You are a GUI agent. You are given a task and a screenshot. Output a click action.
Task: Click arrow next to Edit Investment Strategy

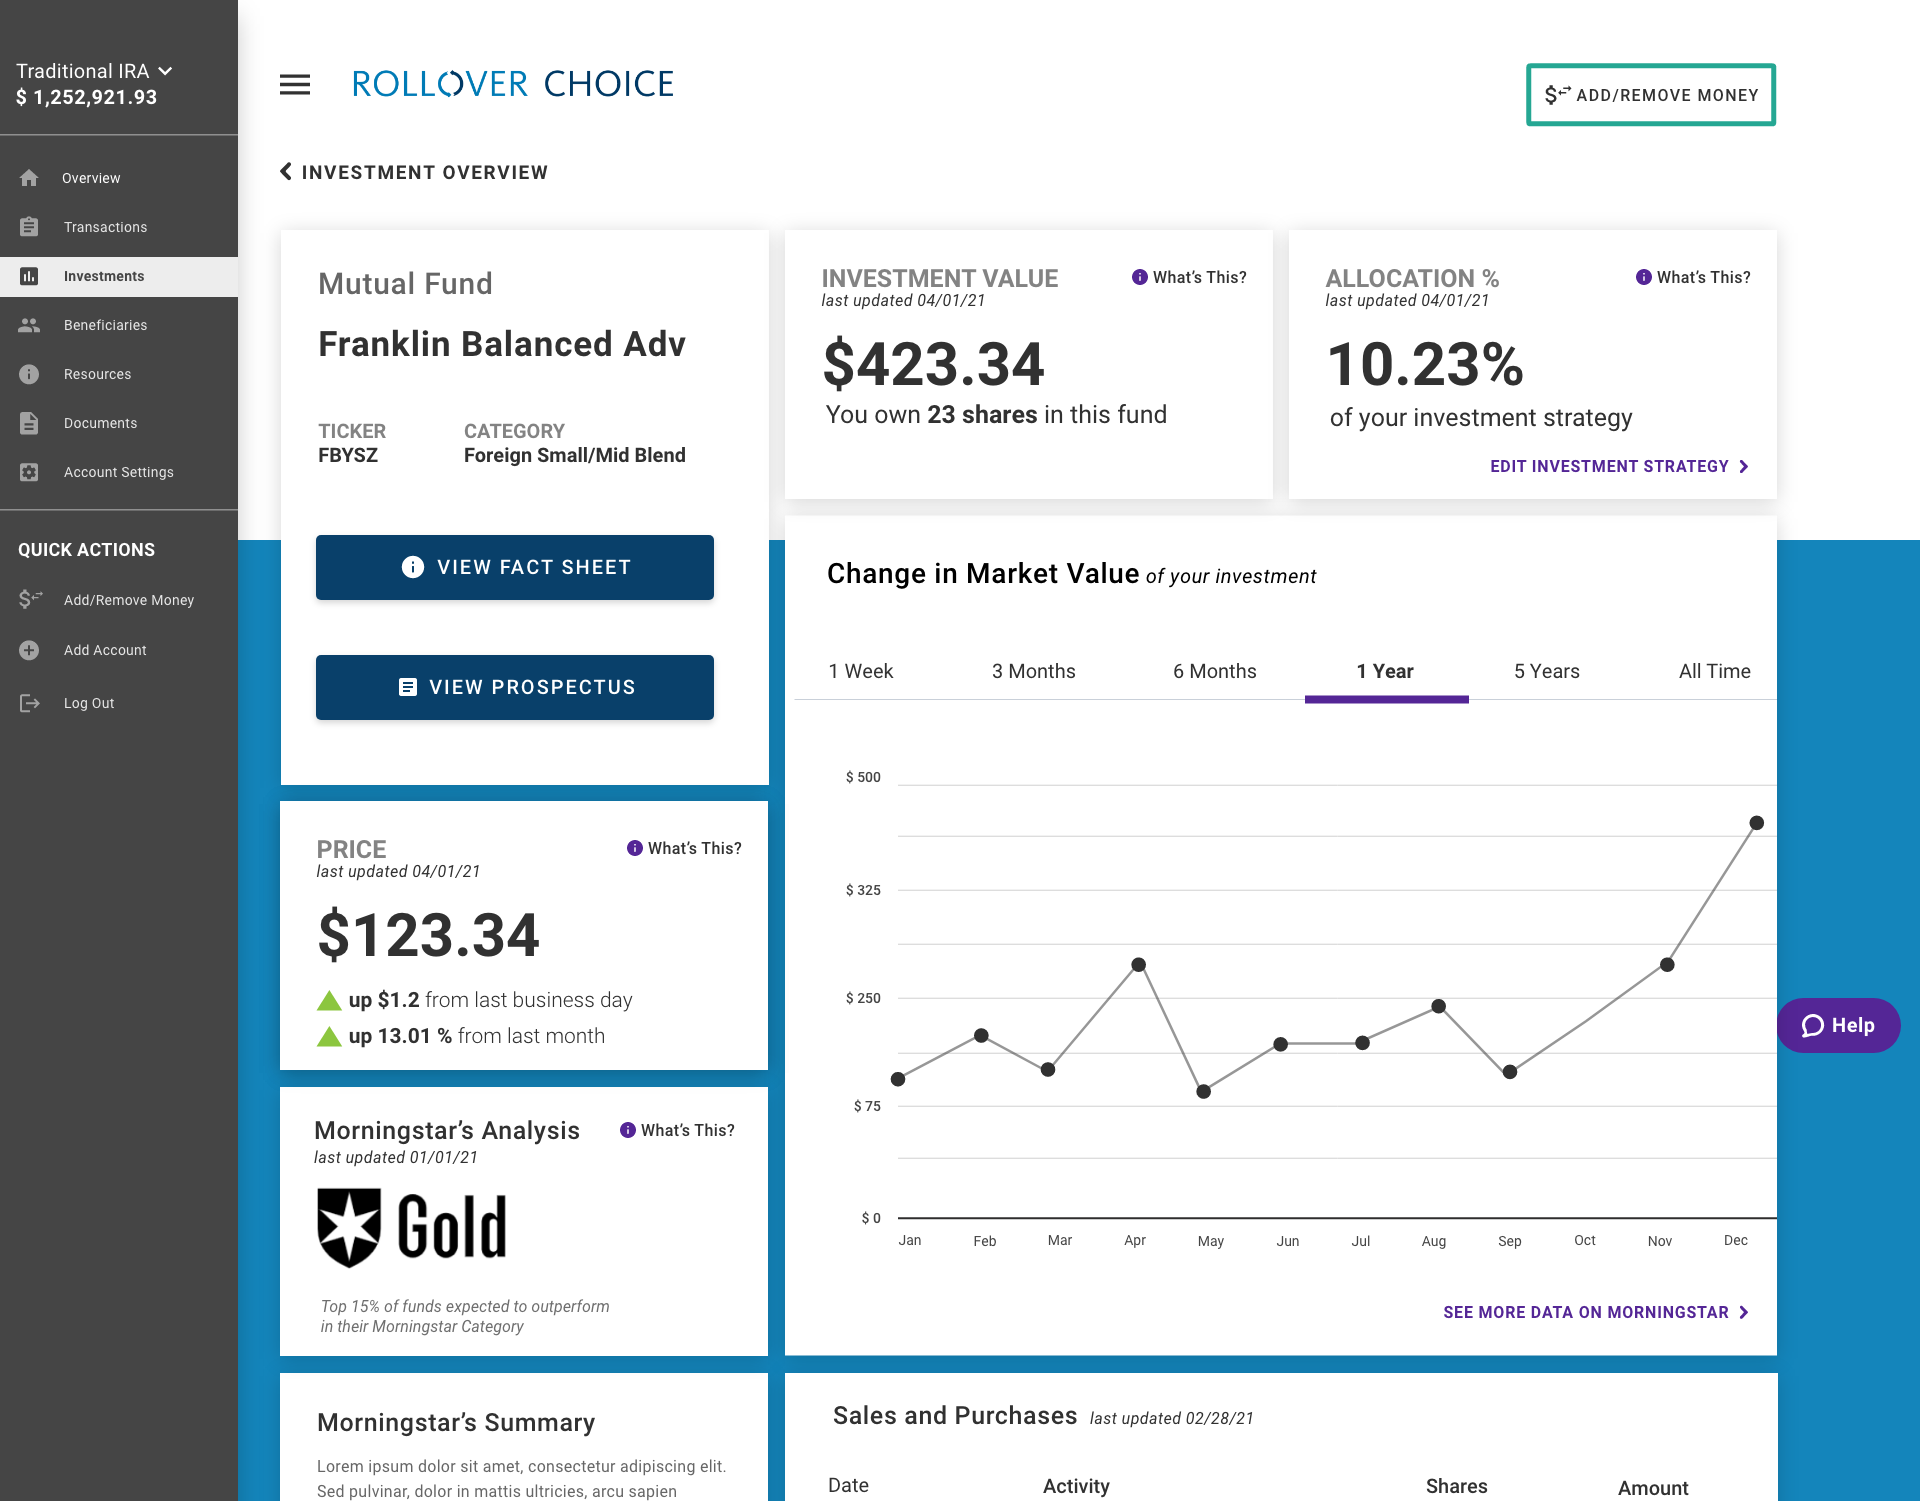pos(1744,467)
